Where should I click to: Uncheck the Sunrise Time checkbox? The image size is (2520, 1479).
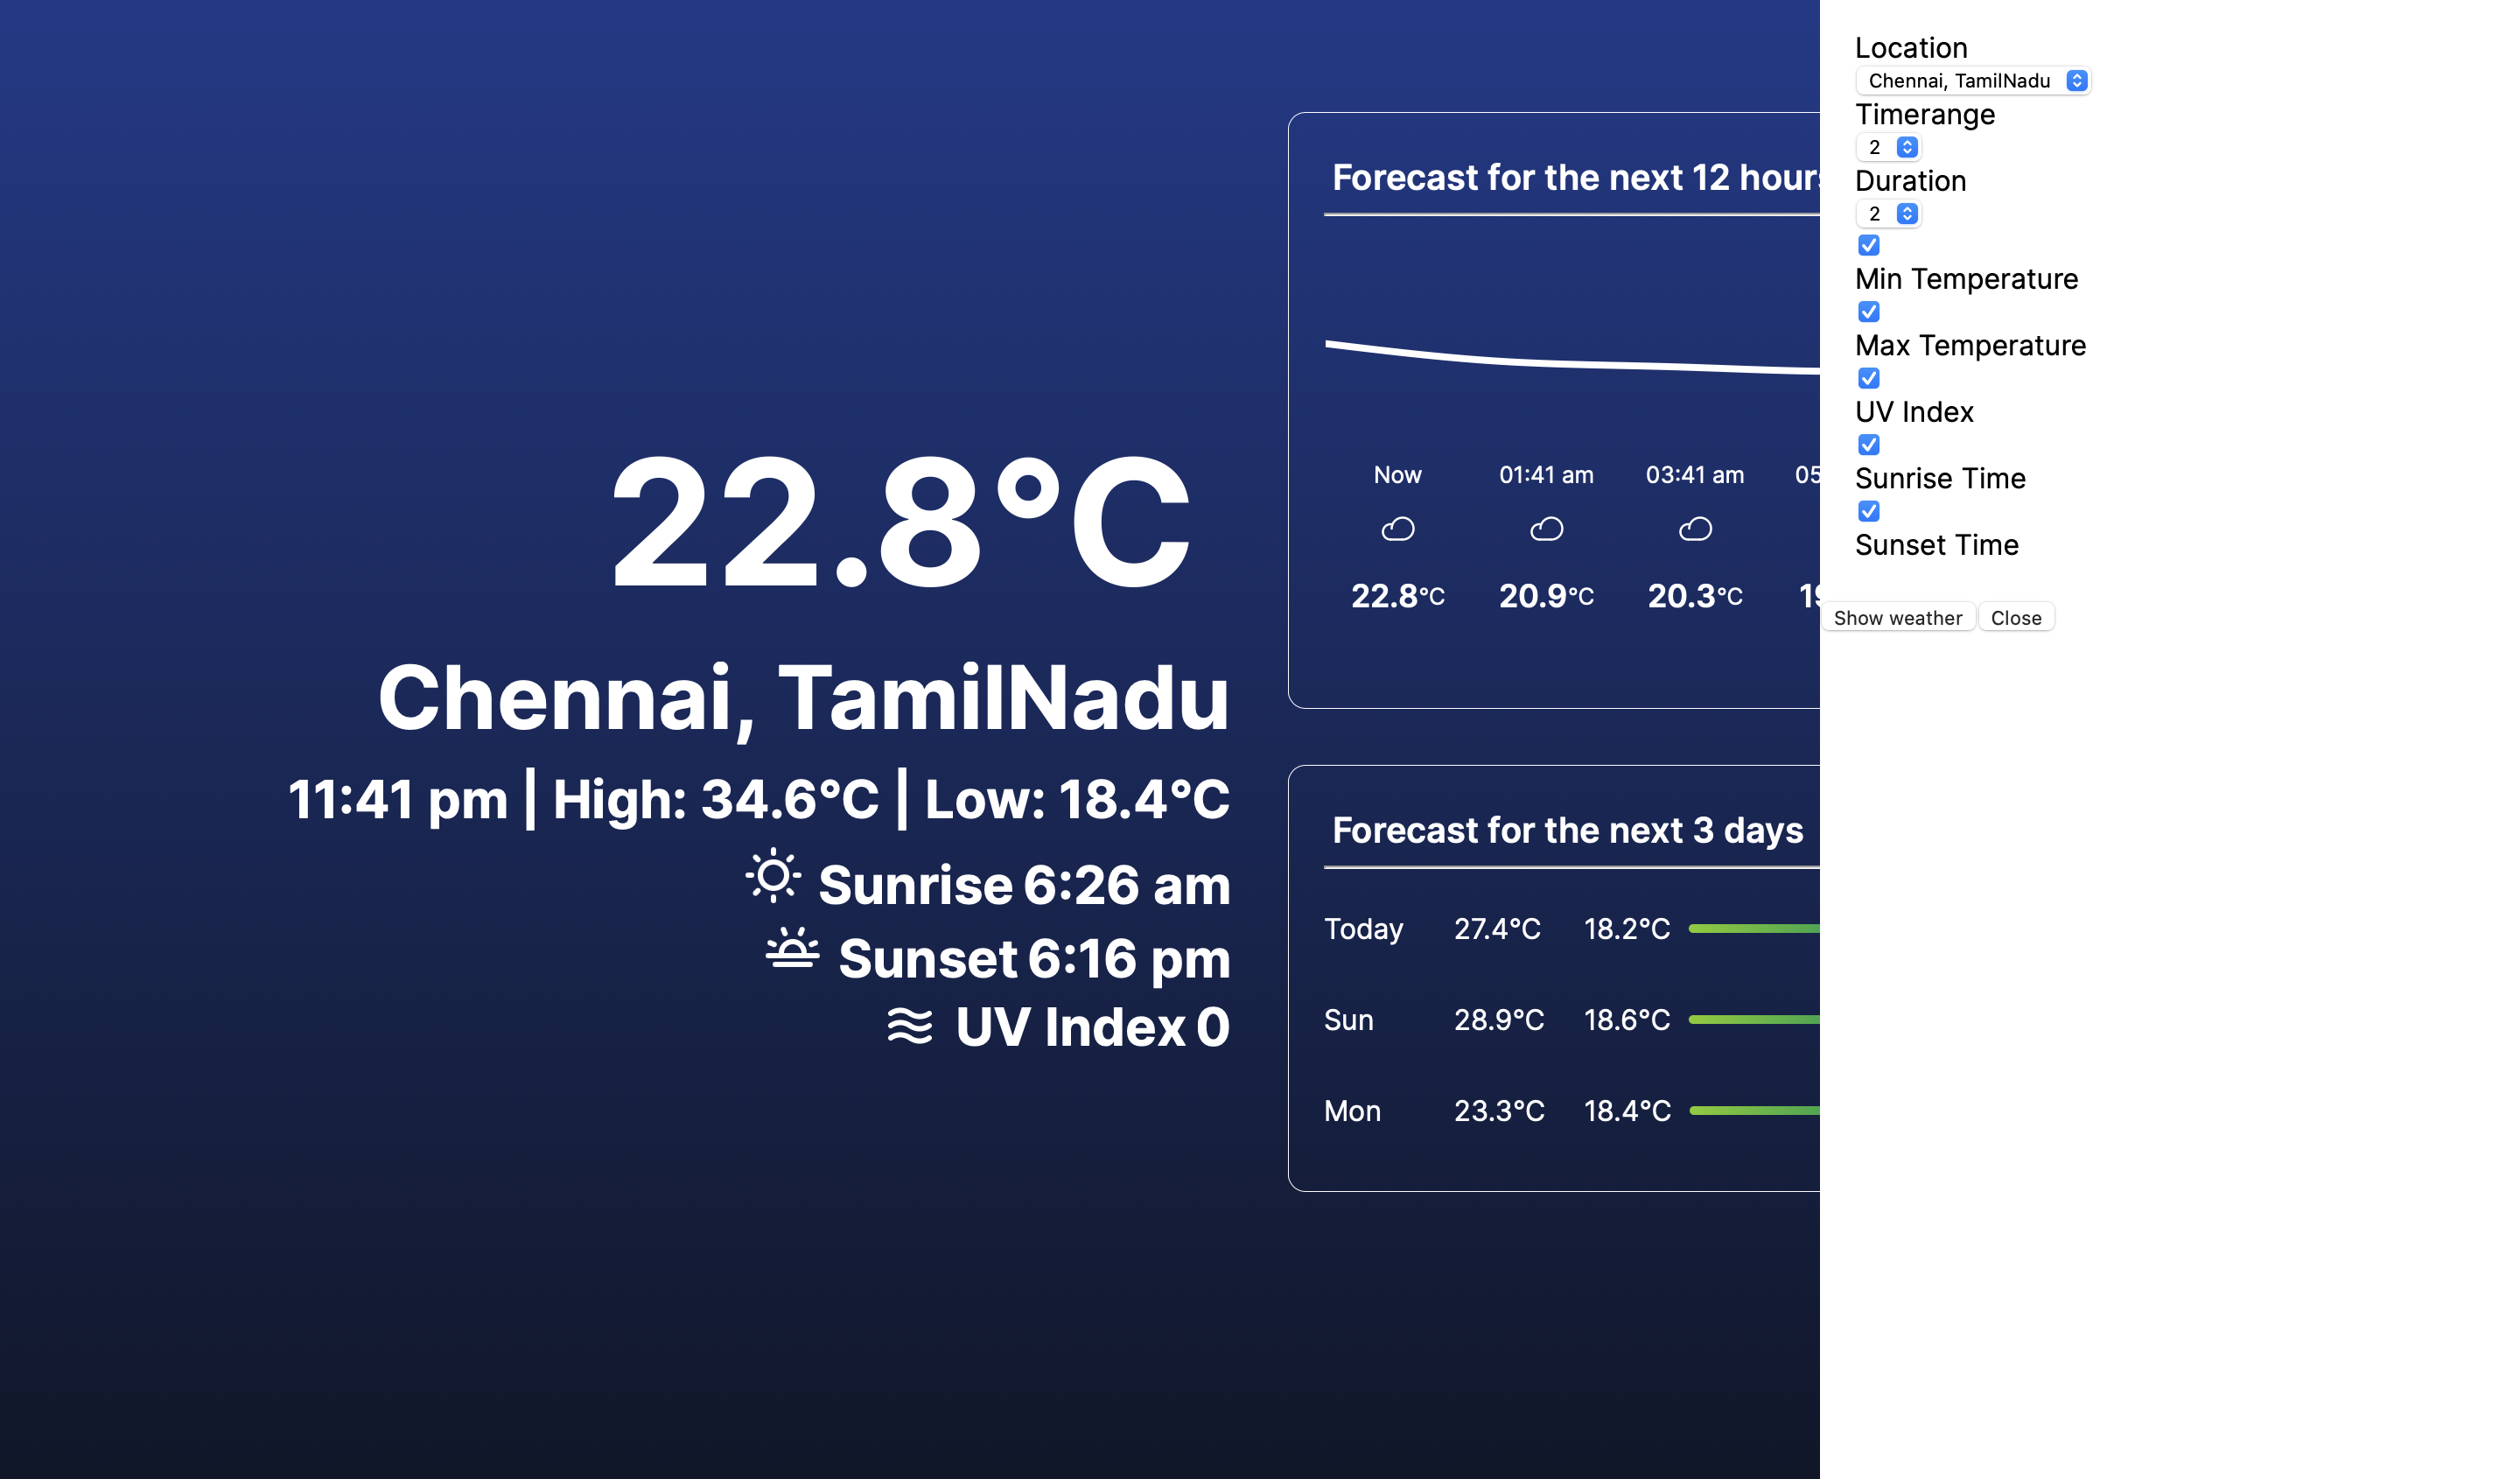tap(1868, 445)
